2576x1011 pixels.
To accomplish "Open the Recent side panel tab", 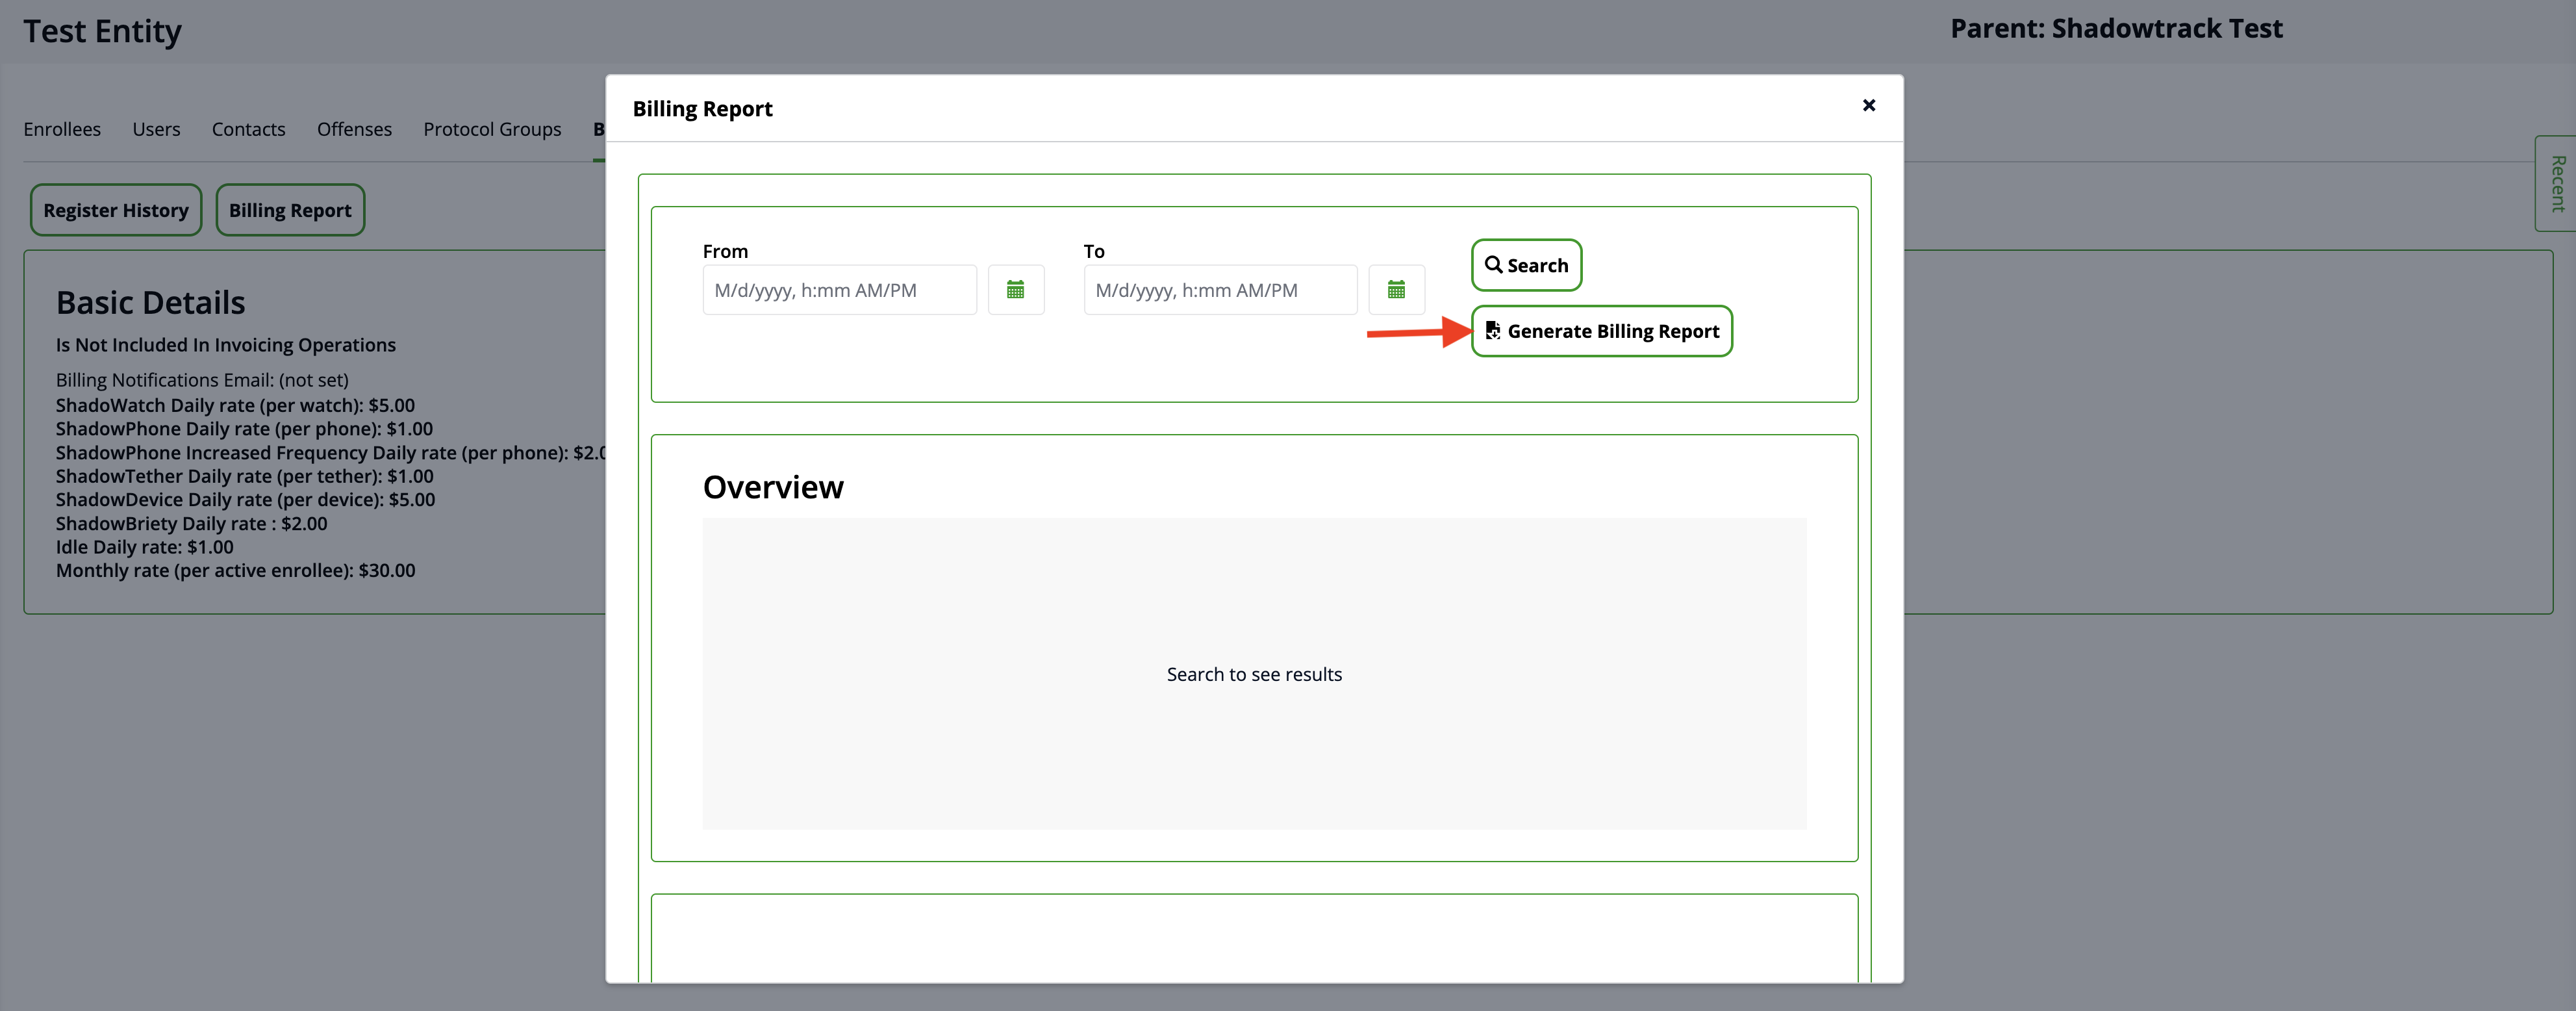I will tap(2556, 183).
